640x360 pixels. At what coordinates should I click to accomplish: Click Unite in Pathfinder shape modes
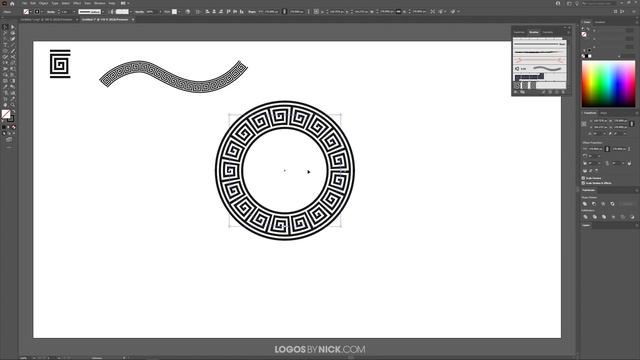click(x=585, y=204)
